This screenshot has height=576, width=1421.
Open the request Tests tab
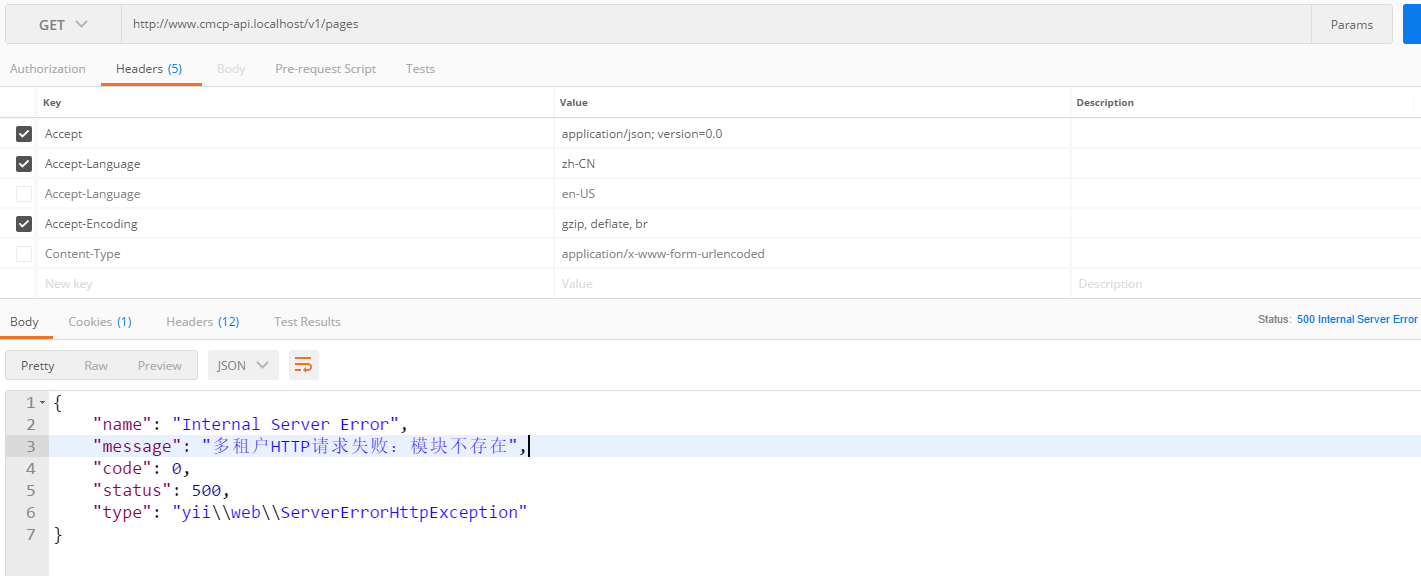420,69
